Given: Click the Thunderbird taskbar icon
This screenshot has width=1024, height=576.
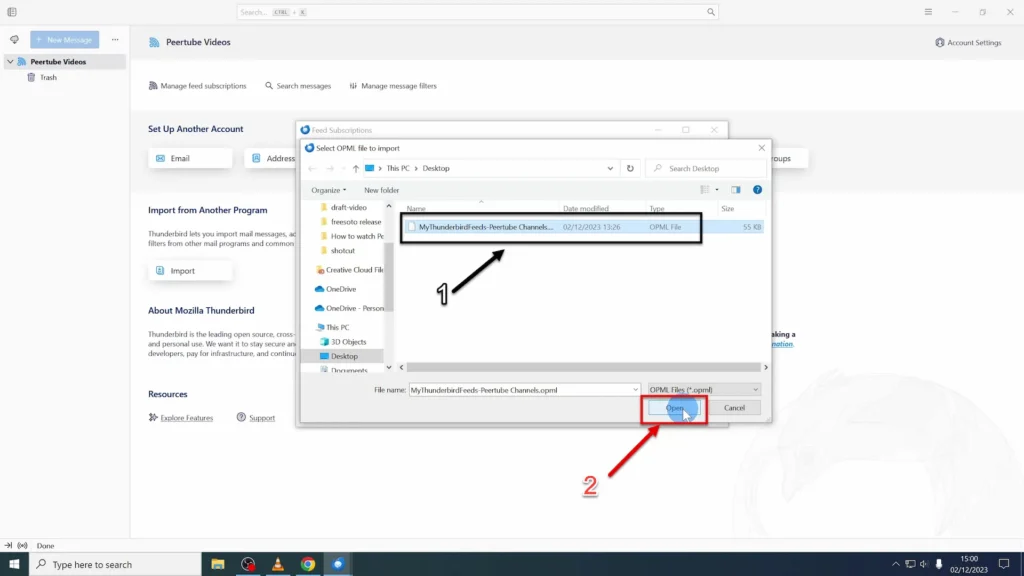Looking at the screenshot, I should click(338, 564).
